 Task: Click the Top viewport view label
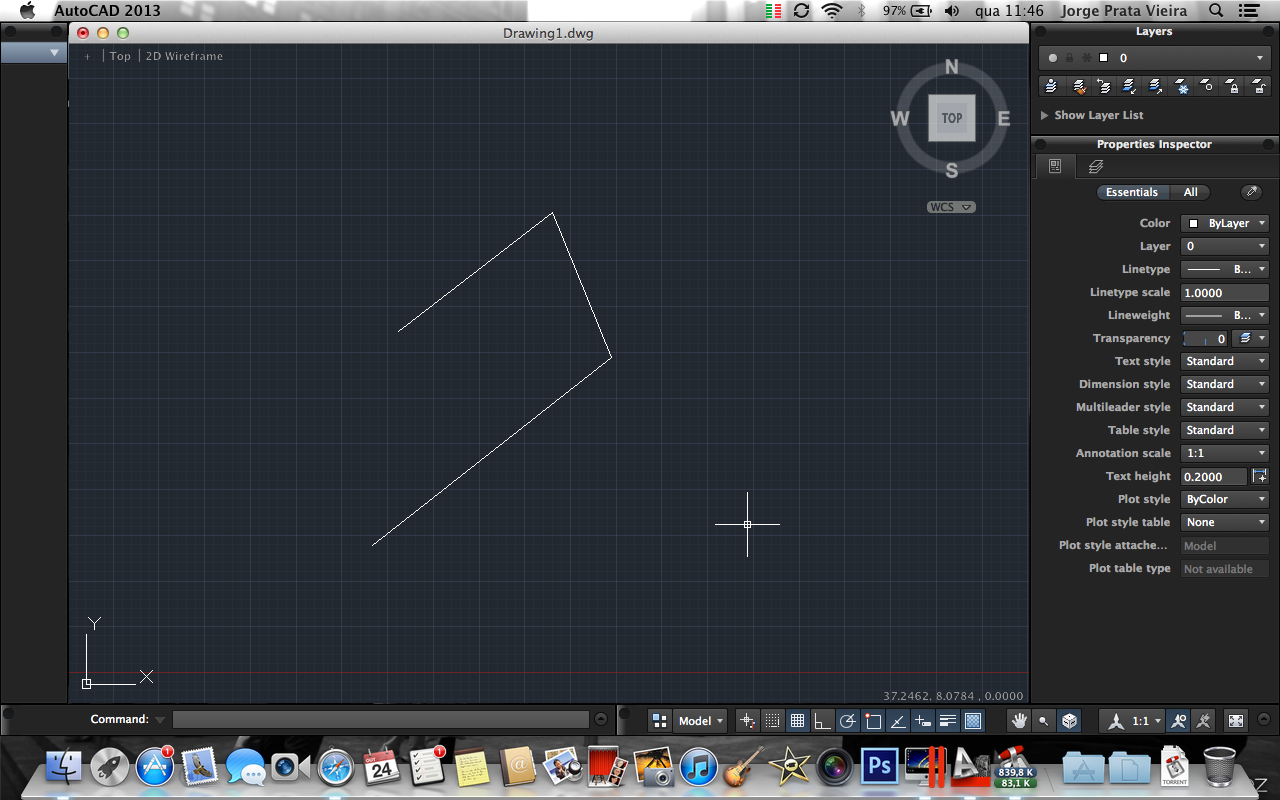point(120,56)
